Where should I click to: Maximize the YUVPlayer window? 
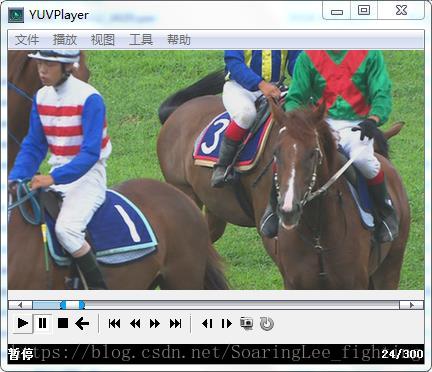click(x=364, y=11)
